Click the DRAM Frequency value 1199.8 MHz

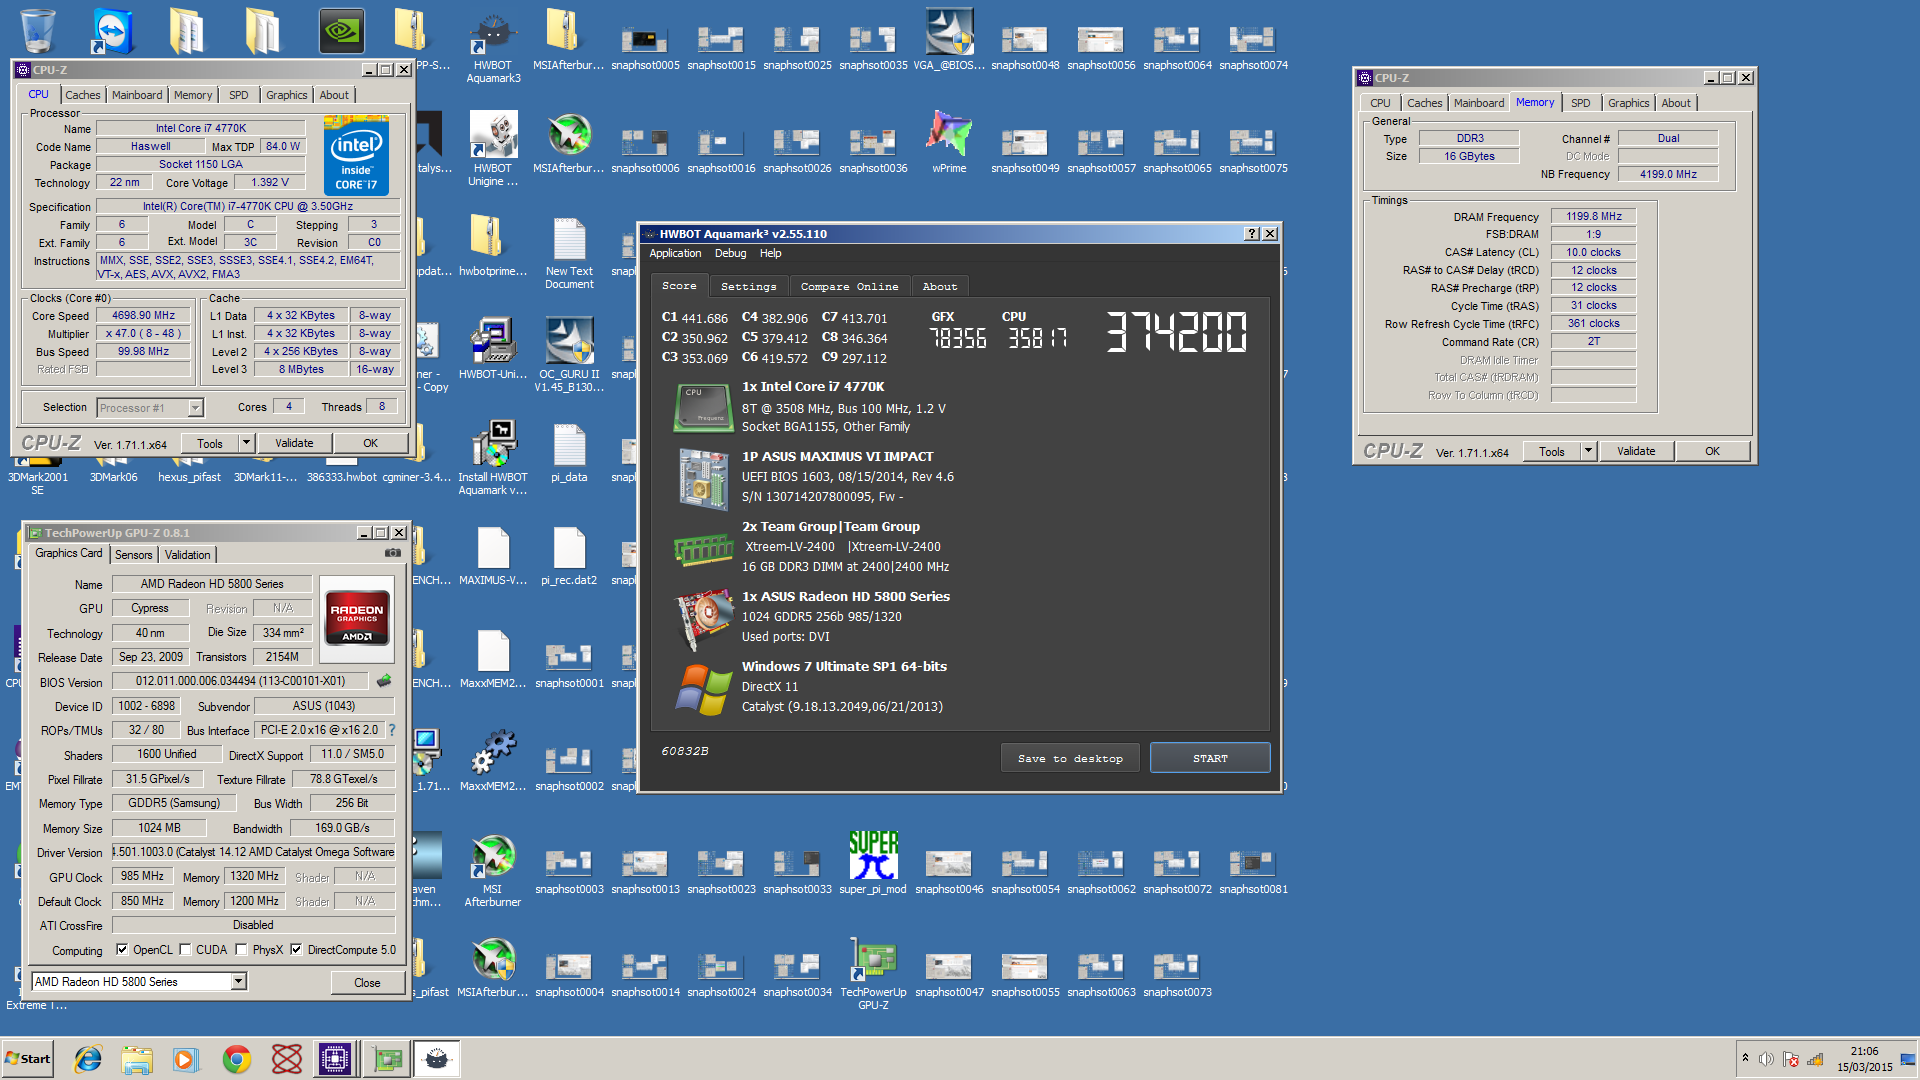(x=1593, y=216)
